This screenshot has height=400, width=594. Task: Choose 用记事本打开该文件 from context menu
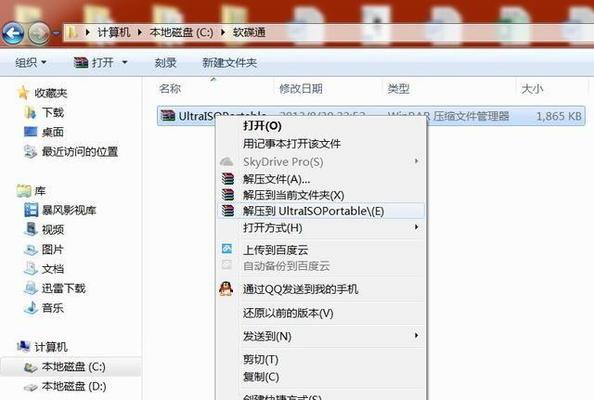(292, 144)
